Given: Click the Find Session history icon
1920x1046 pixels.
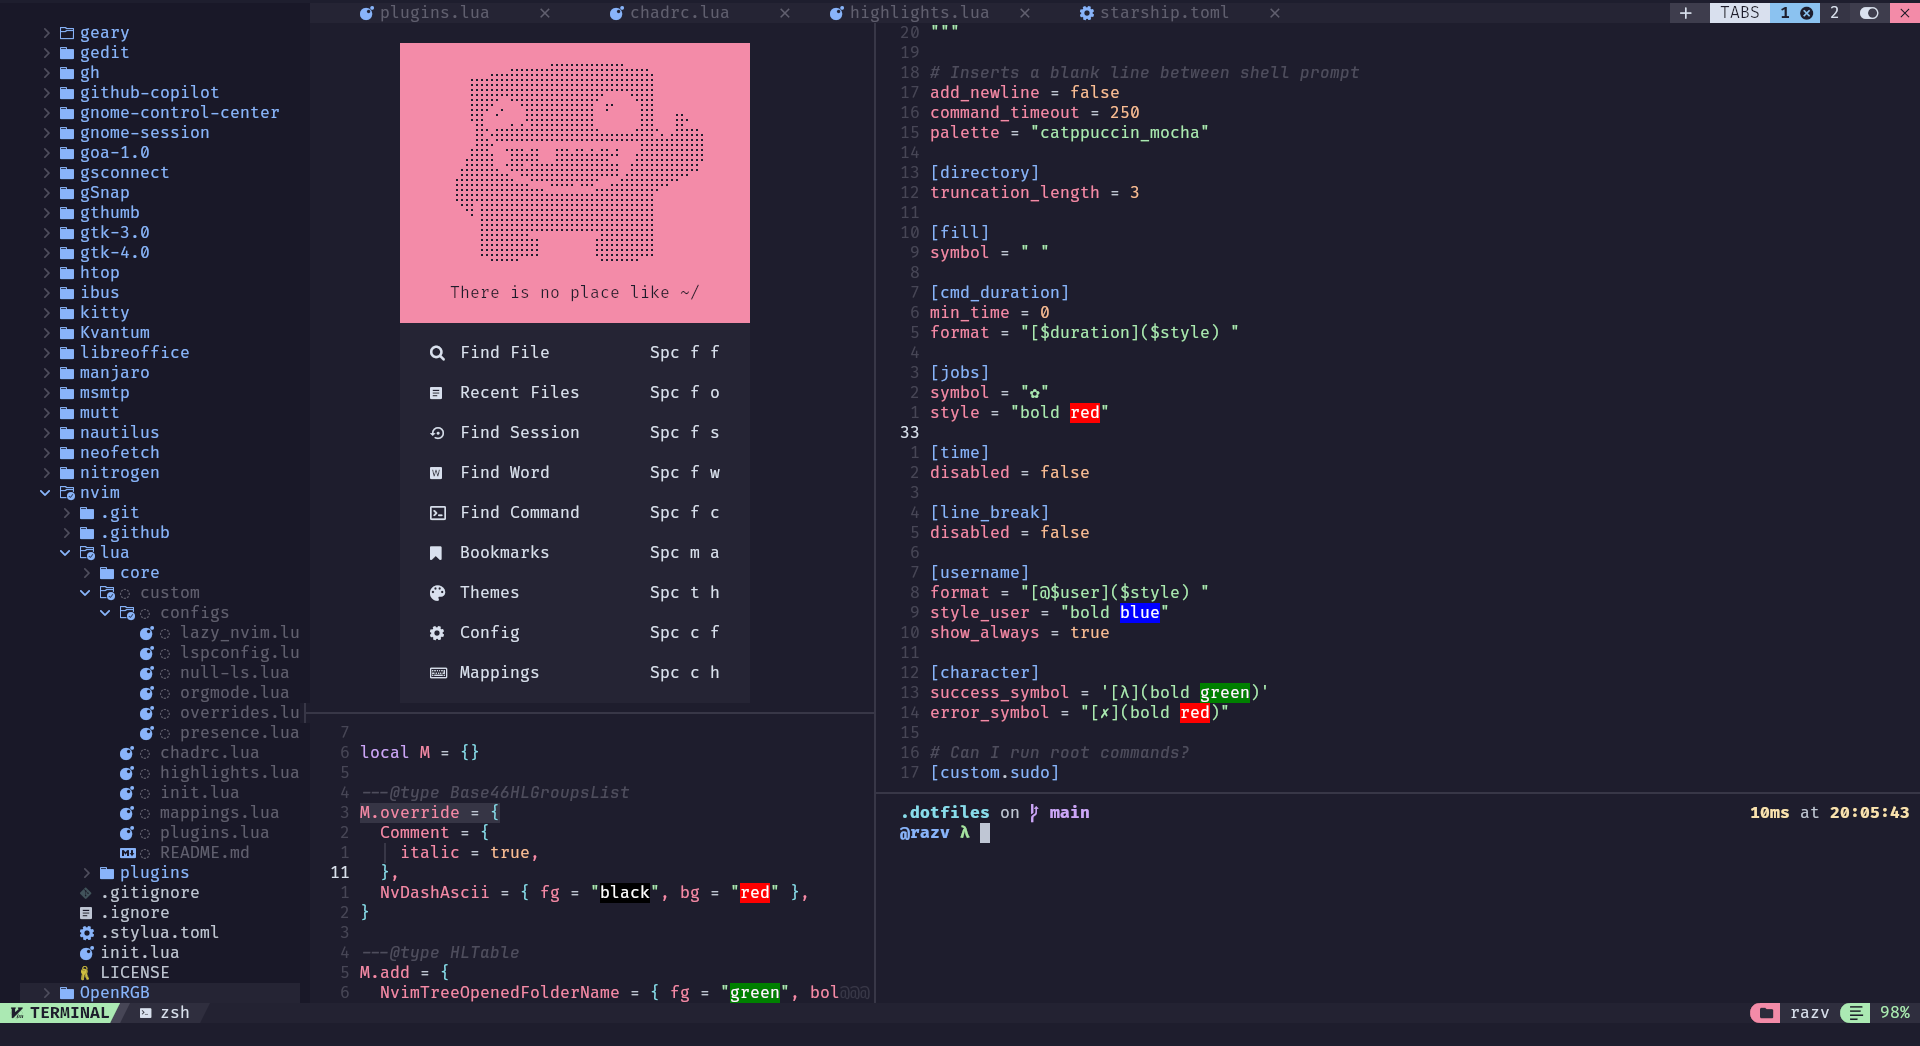Looking at the screenshot, I should point(437,433).
